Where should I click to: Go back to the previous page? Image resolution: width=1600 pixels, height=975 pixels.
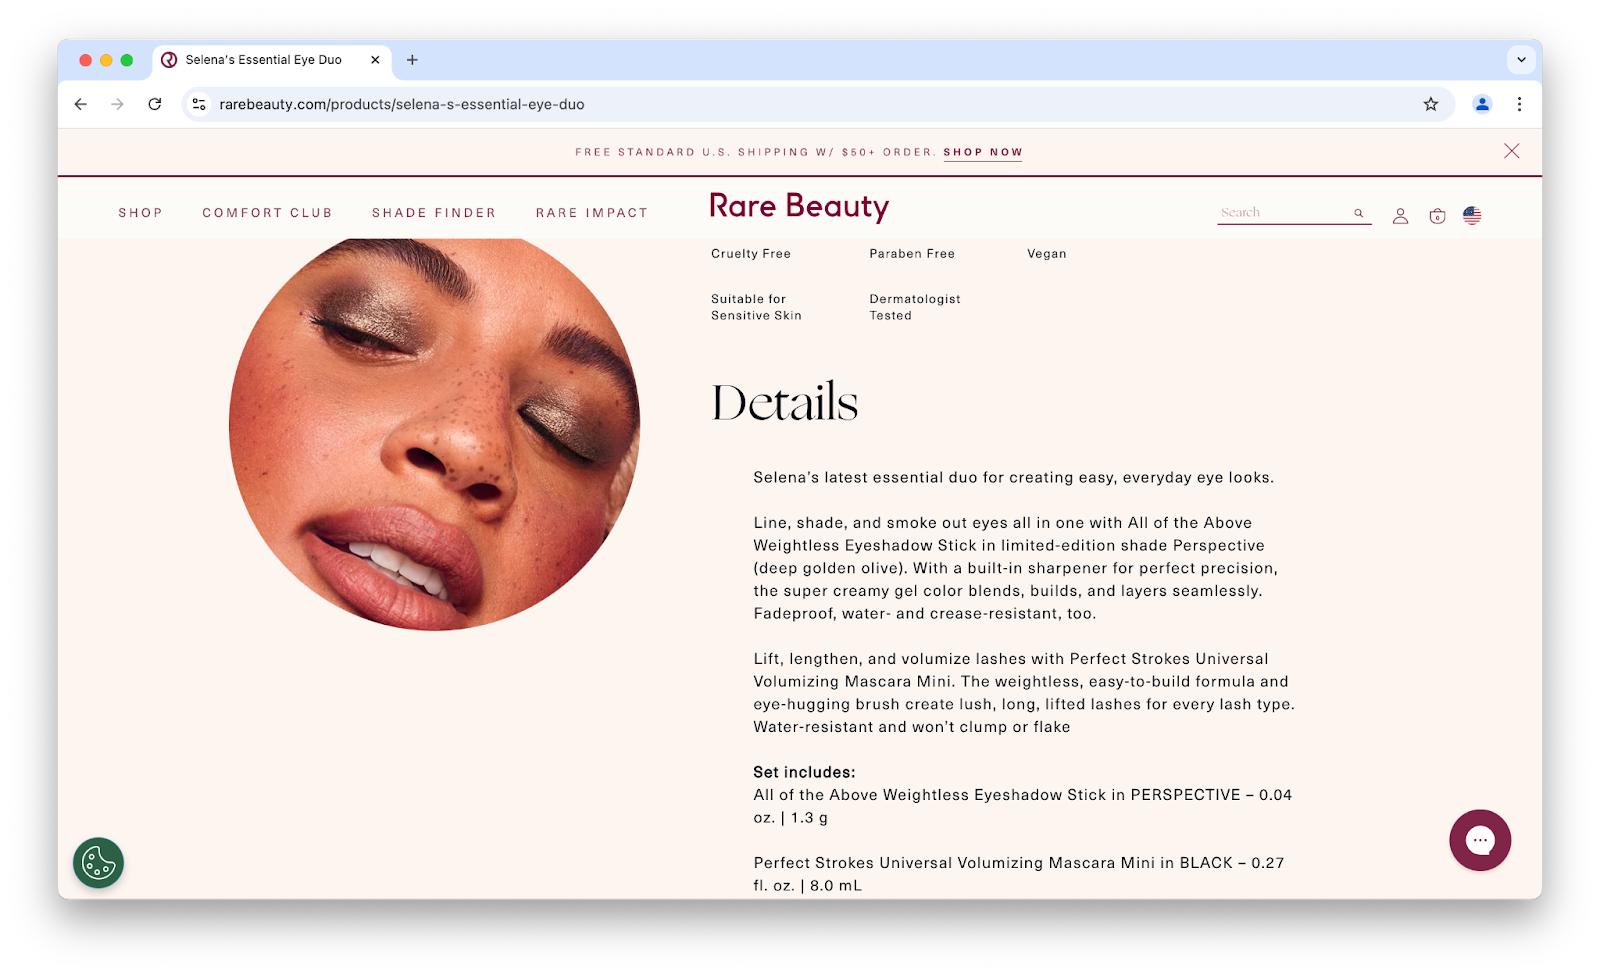[81, 104]
